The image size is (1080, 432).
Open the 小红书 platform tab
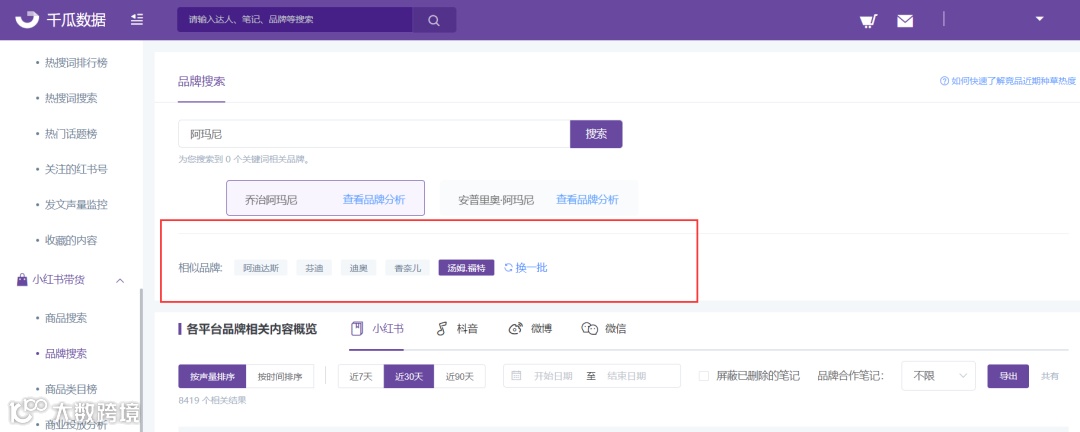coord(377,329)
